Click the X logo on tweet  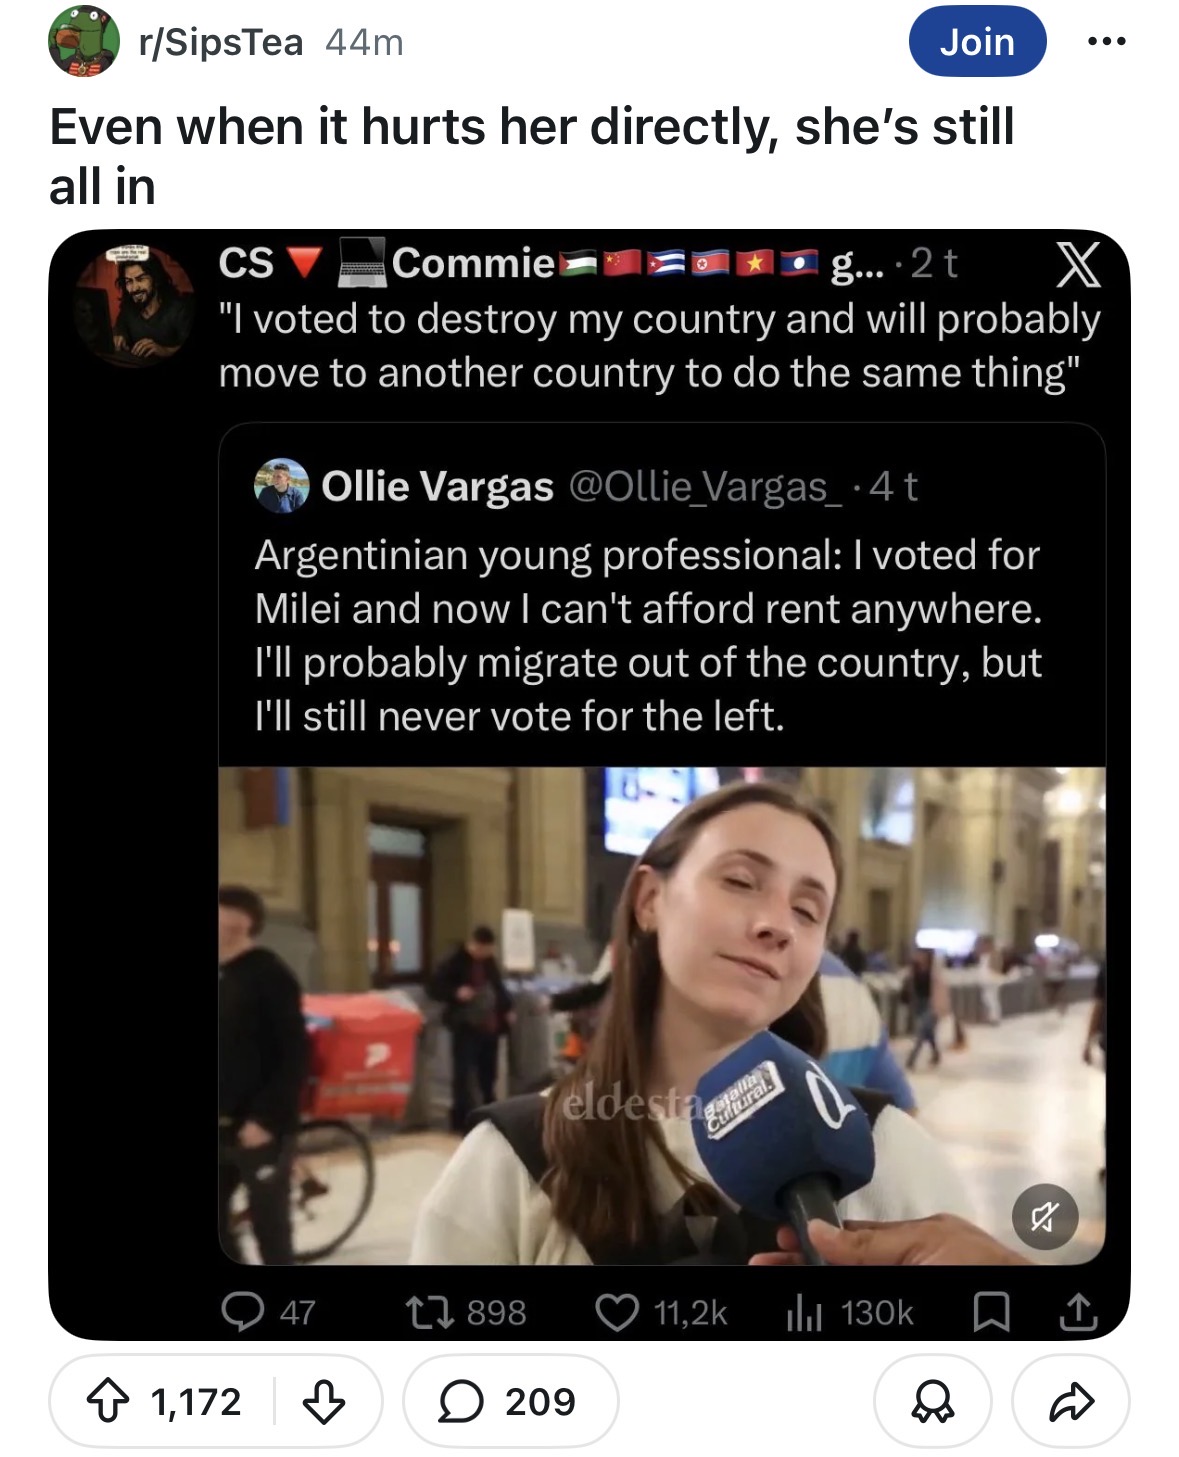point(1078,264)
